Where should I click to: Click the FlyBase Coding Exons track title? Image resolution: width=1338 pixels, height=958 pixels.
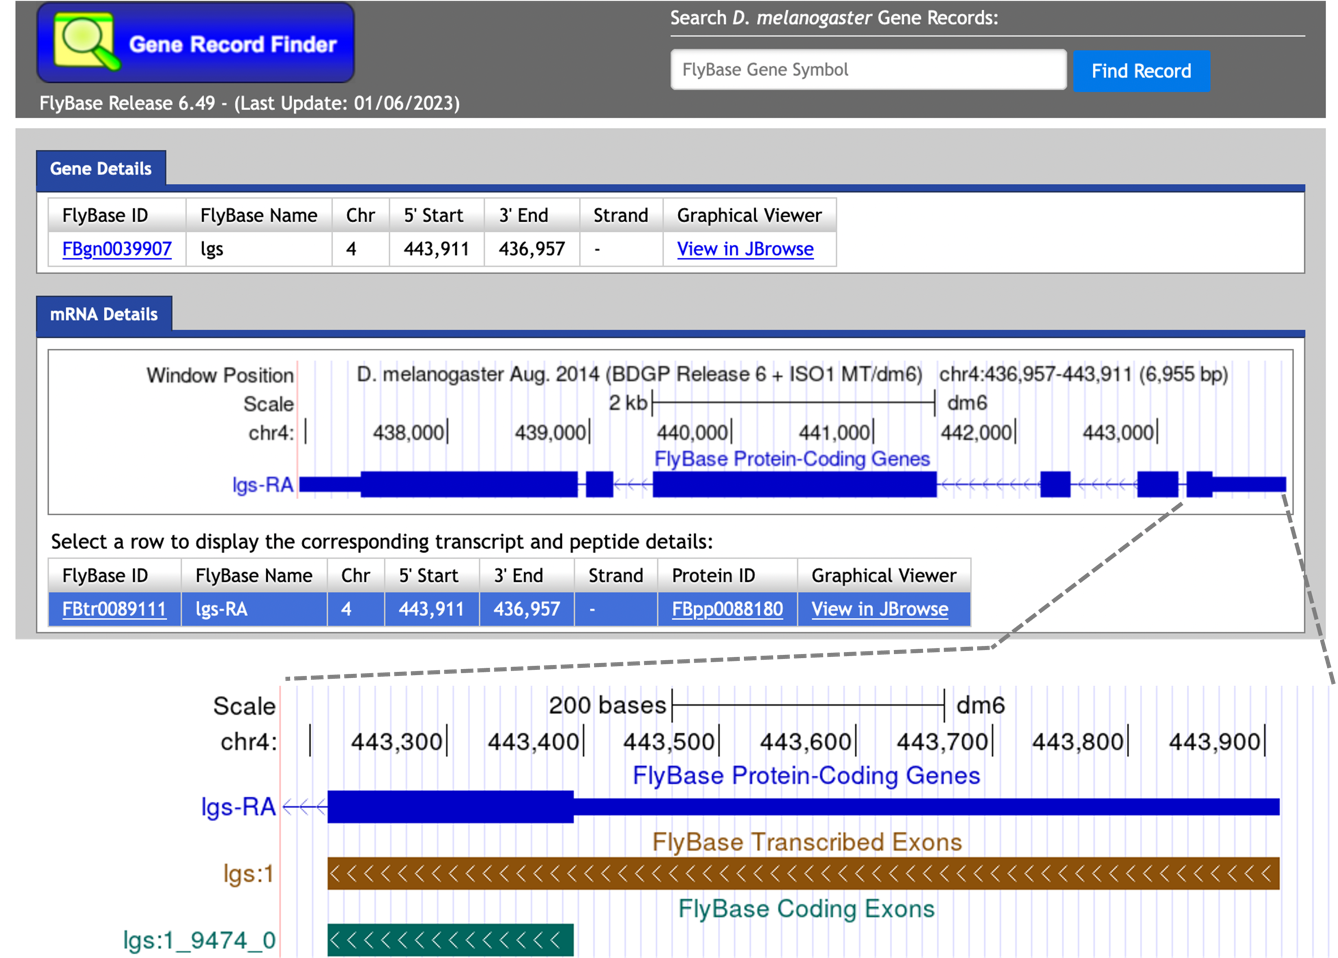pos(807,909)
